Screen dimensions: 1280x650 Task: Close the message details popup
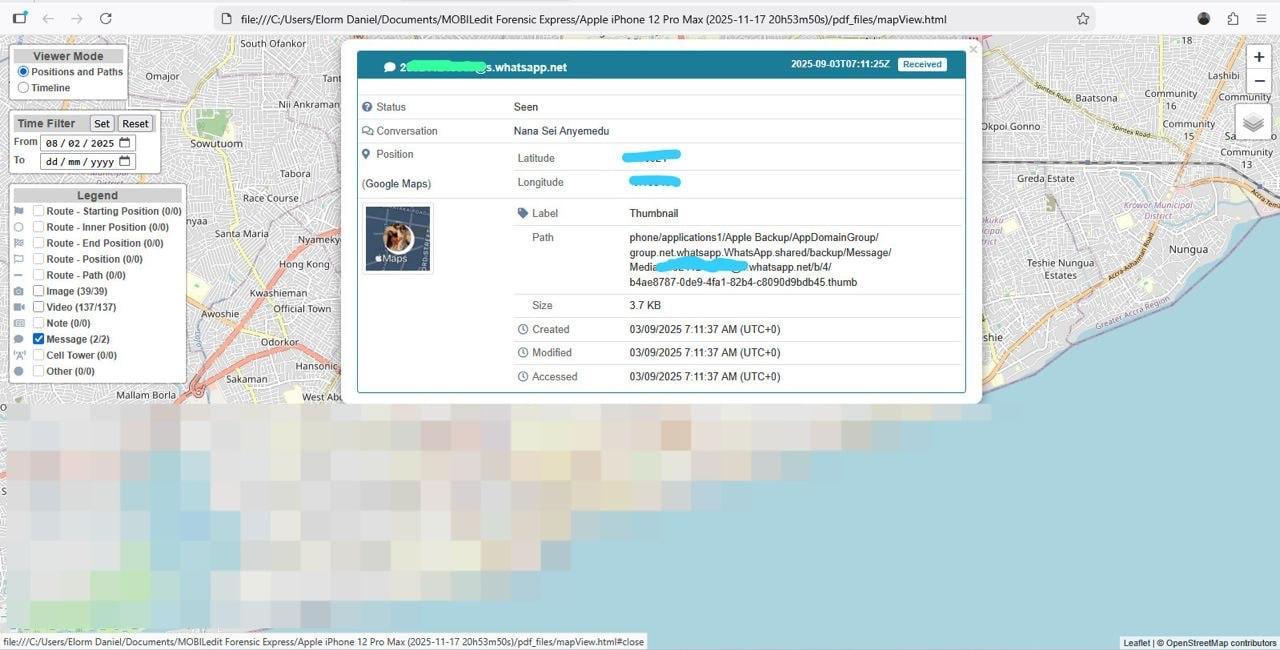(x=973, y=49)
